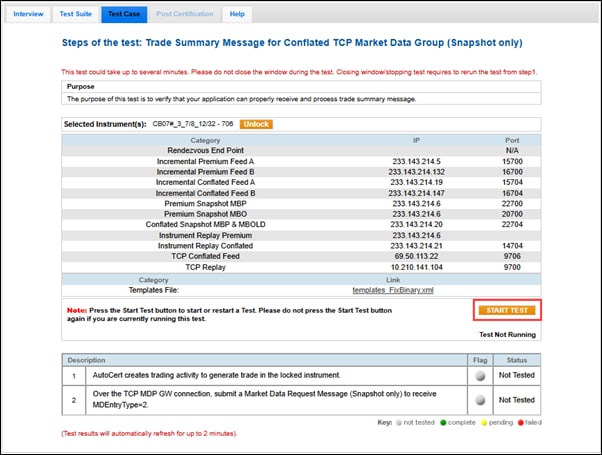Open the Help tab

[x=237, y=14]
